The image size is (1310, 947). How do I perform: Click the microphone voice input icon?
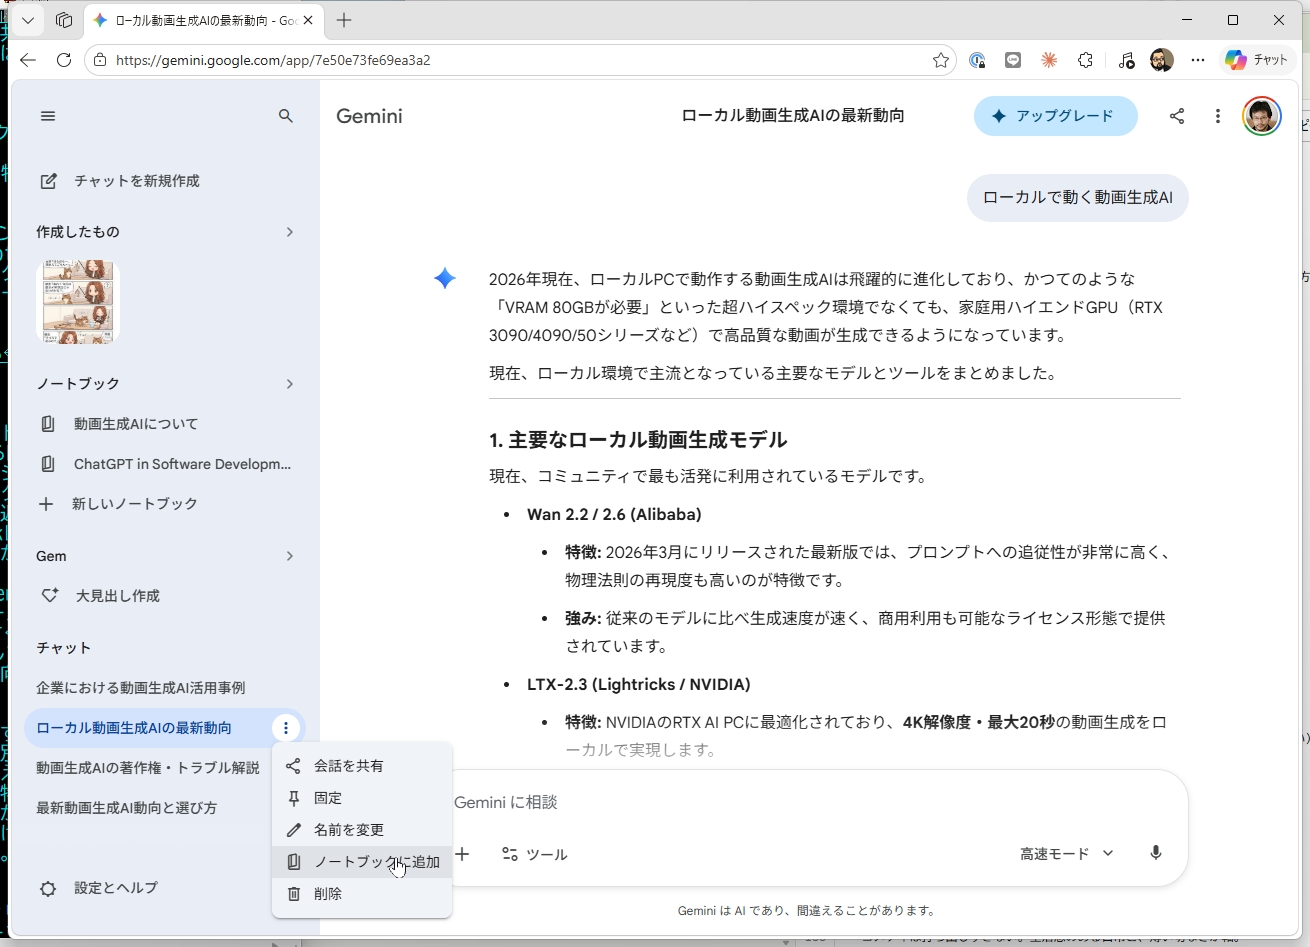(x=1156, y=854)
